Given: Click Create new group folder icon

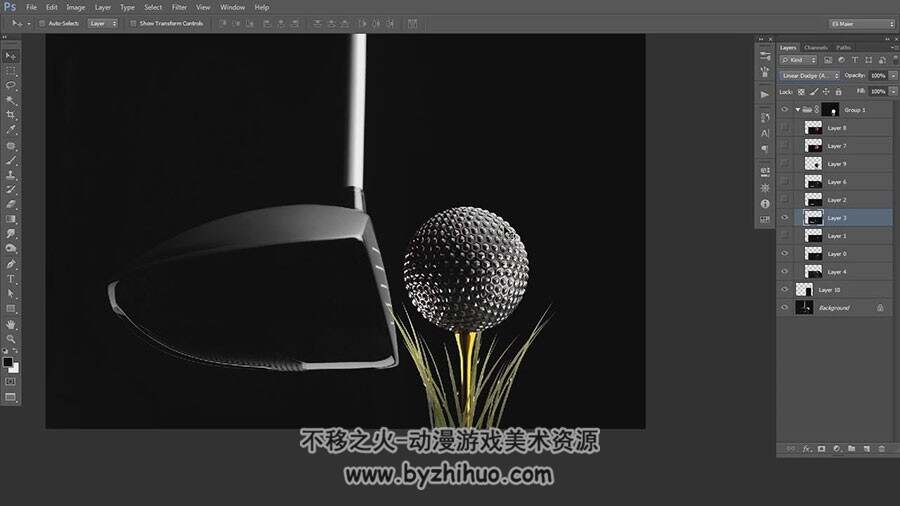Looking at the screenshot, I should [852, 449].
